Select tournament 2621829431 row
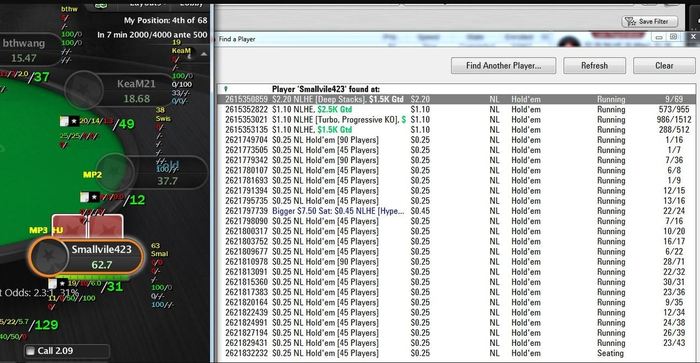Image resolution: width=700 pixels, height=363 pixels. (456, 343)
